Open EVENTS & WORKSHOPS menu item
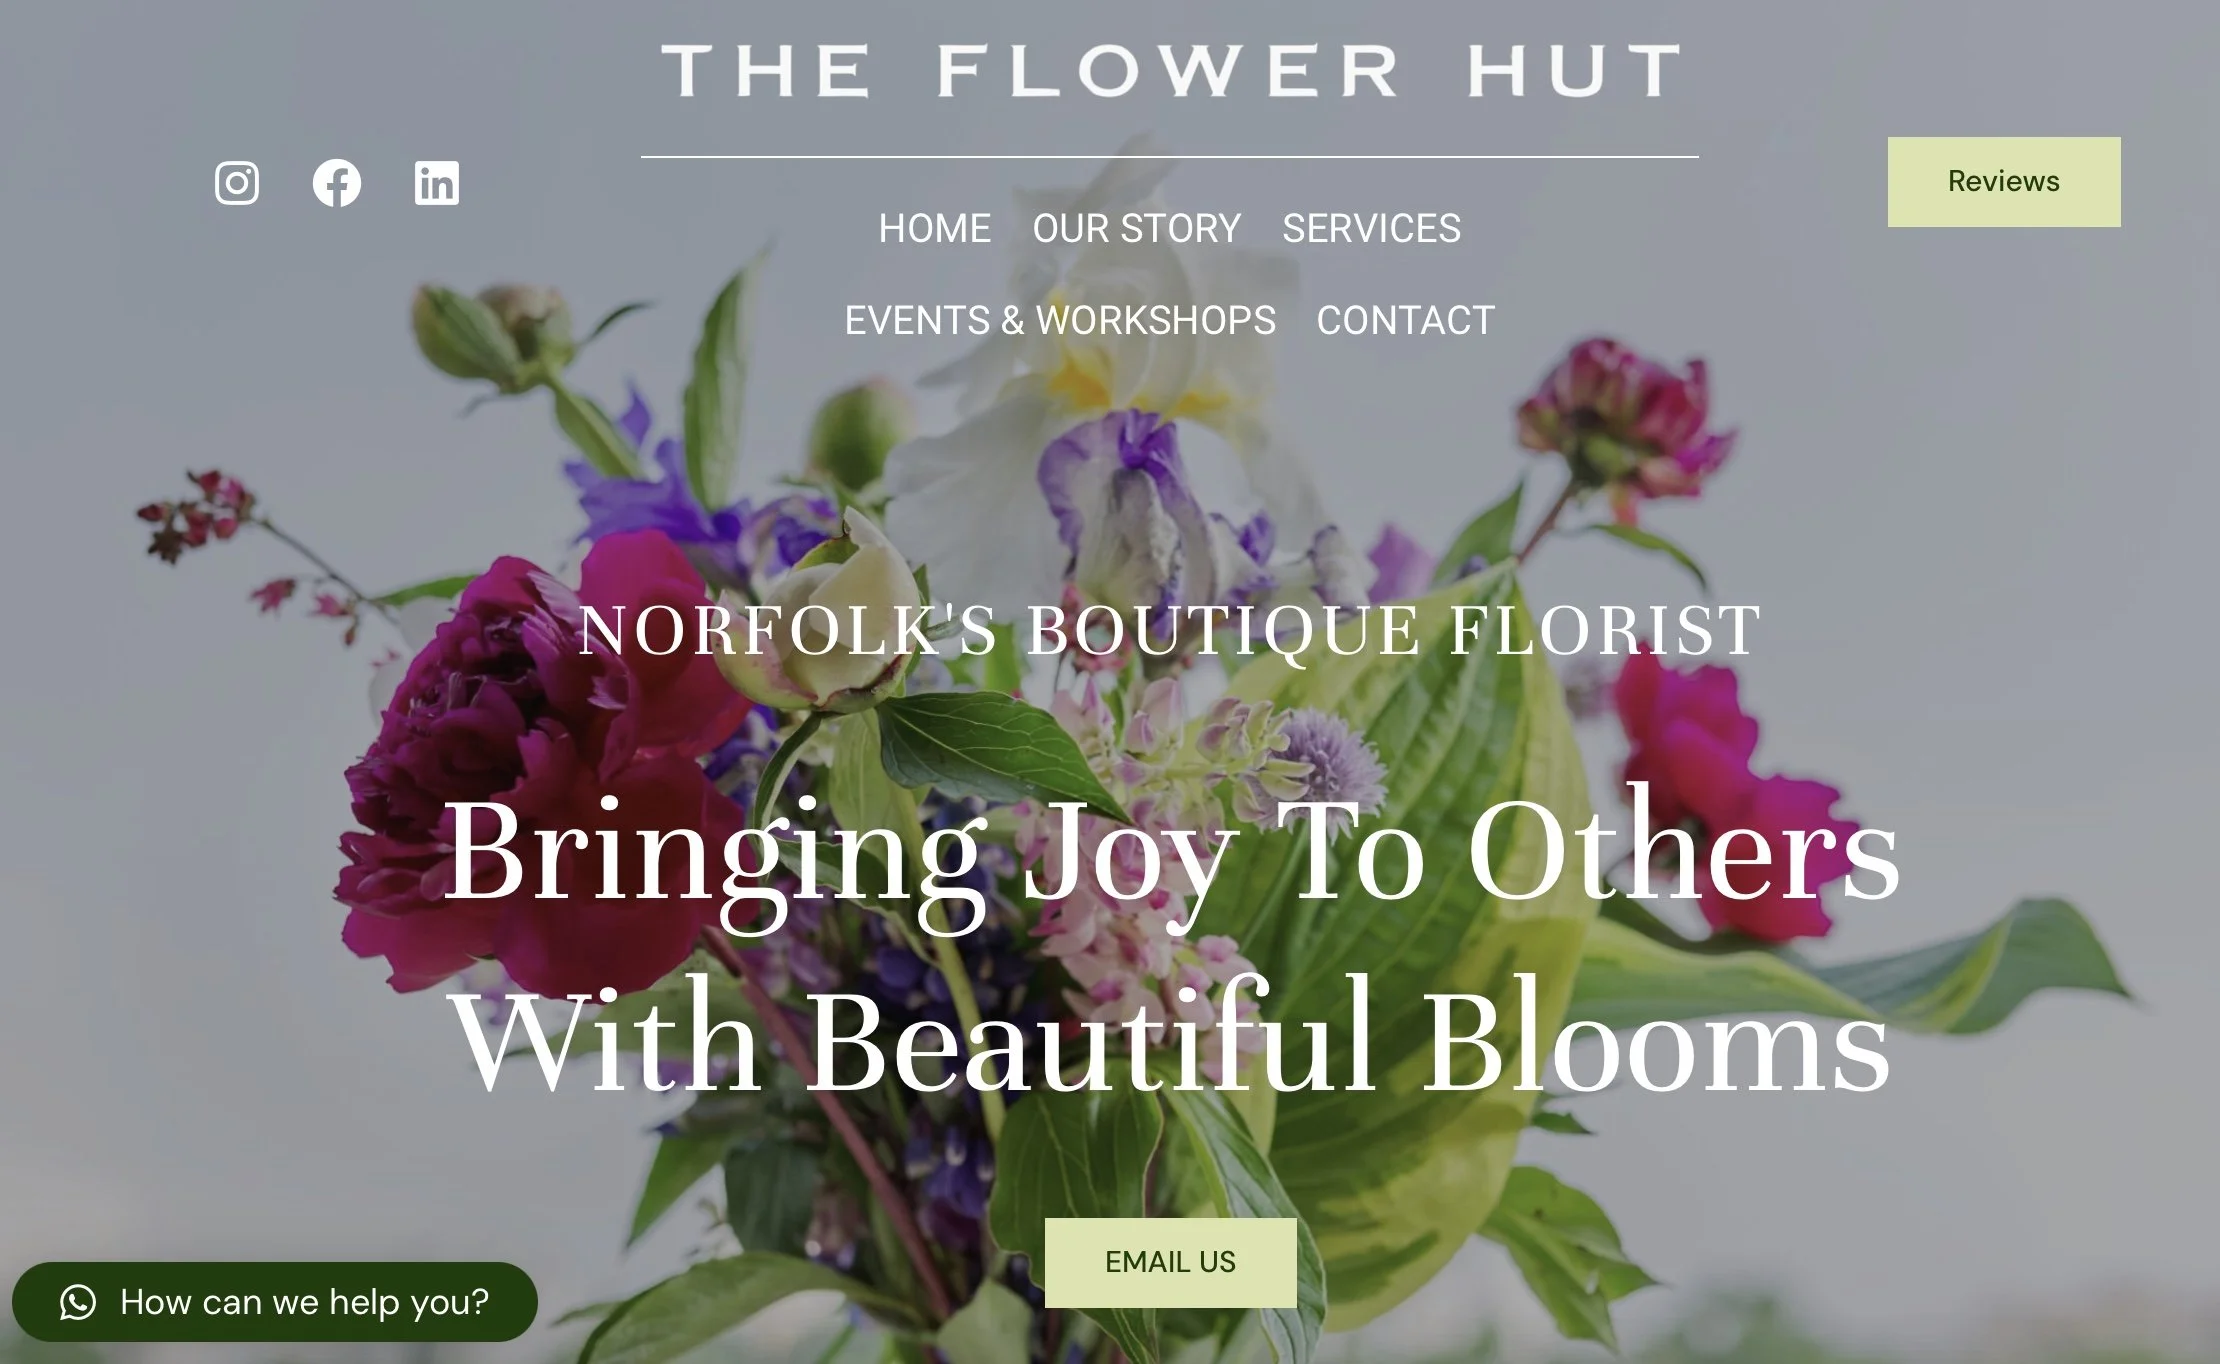This screenshot has width=2220, height=1364. coord(1060,321)
